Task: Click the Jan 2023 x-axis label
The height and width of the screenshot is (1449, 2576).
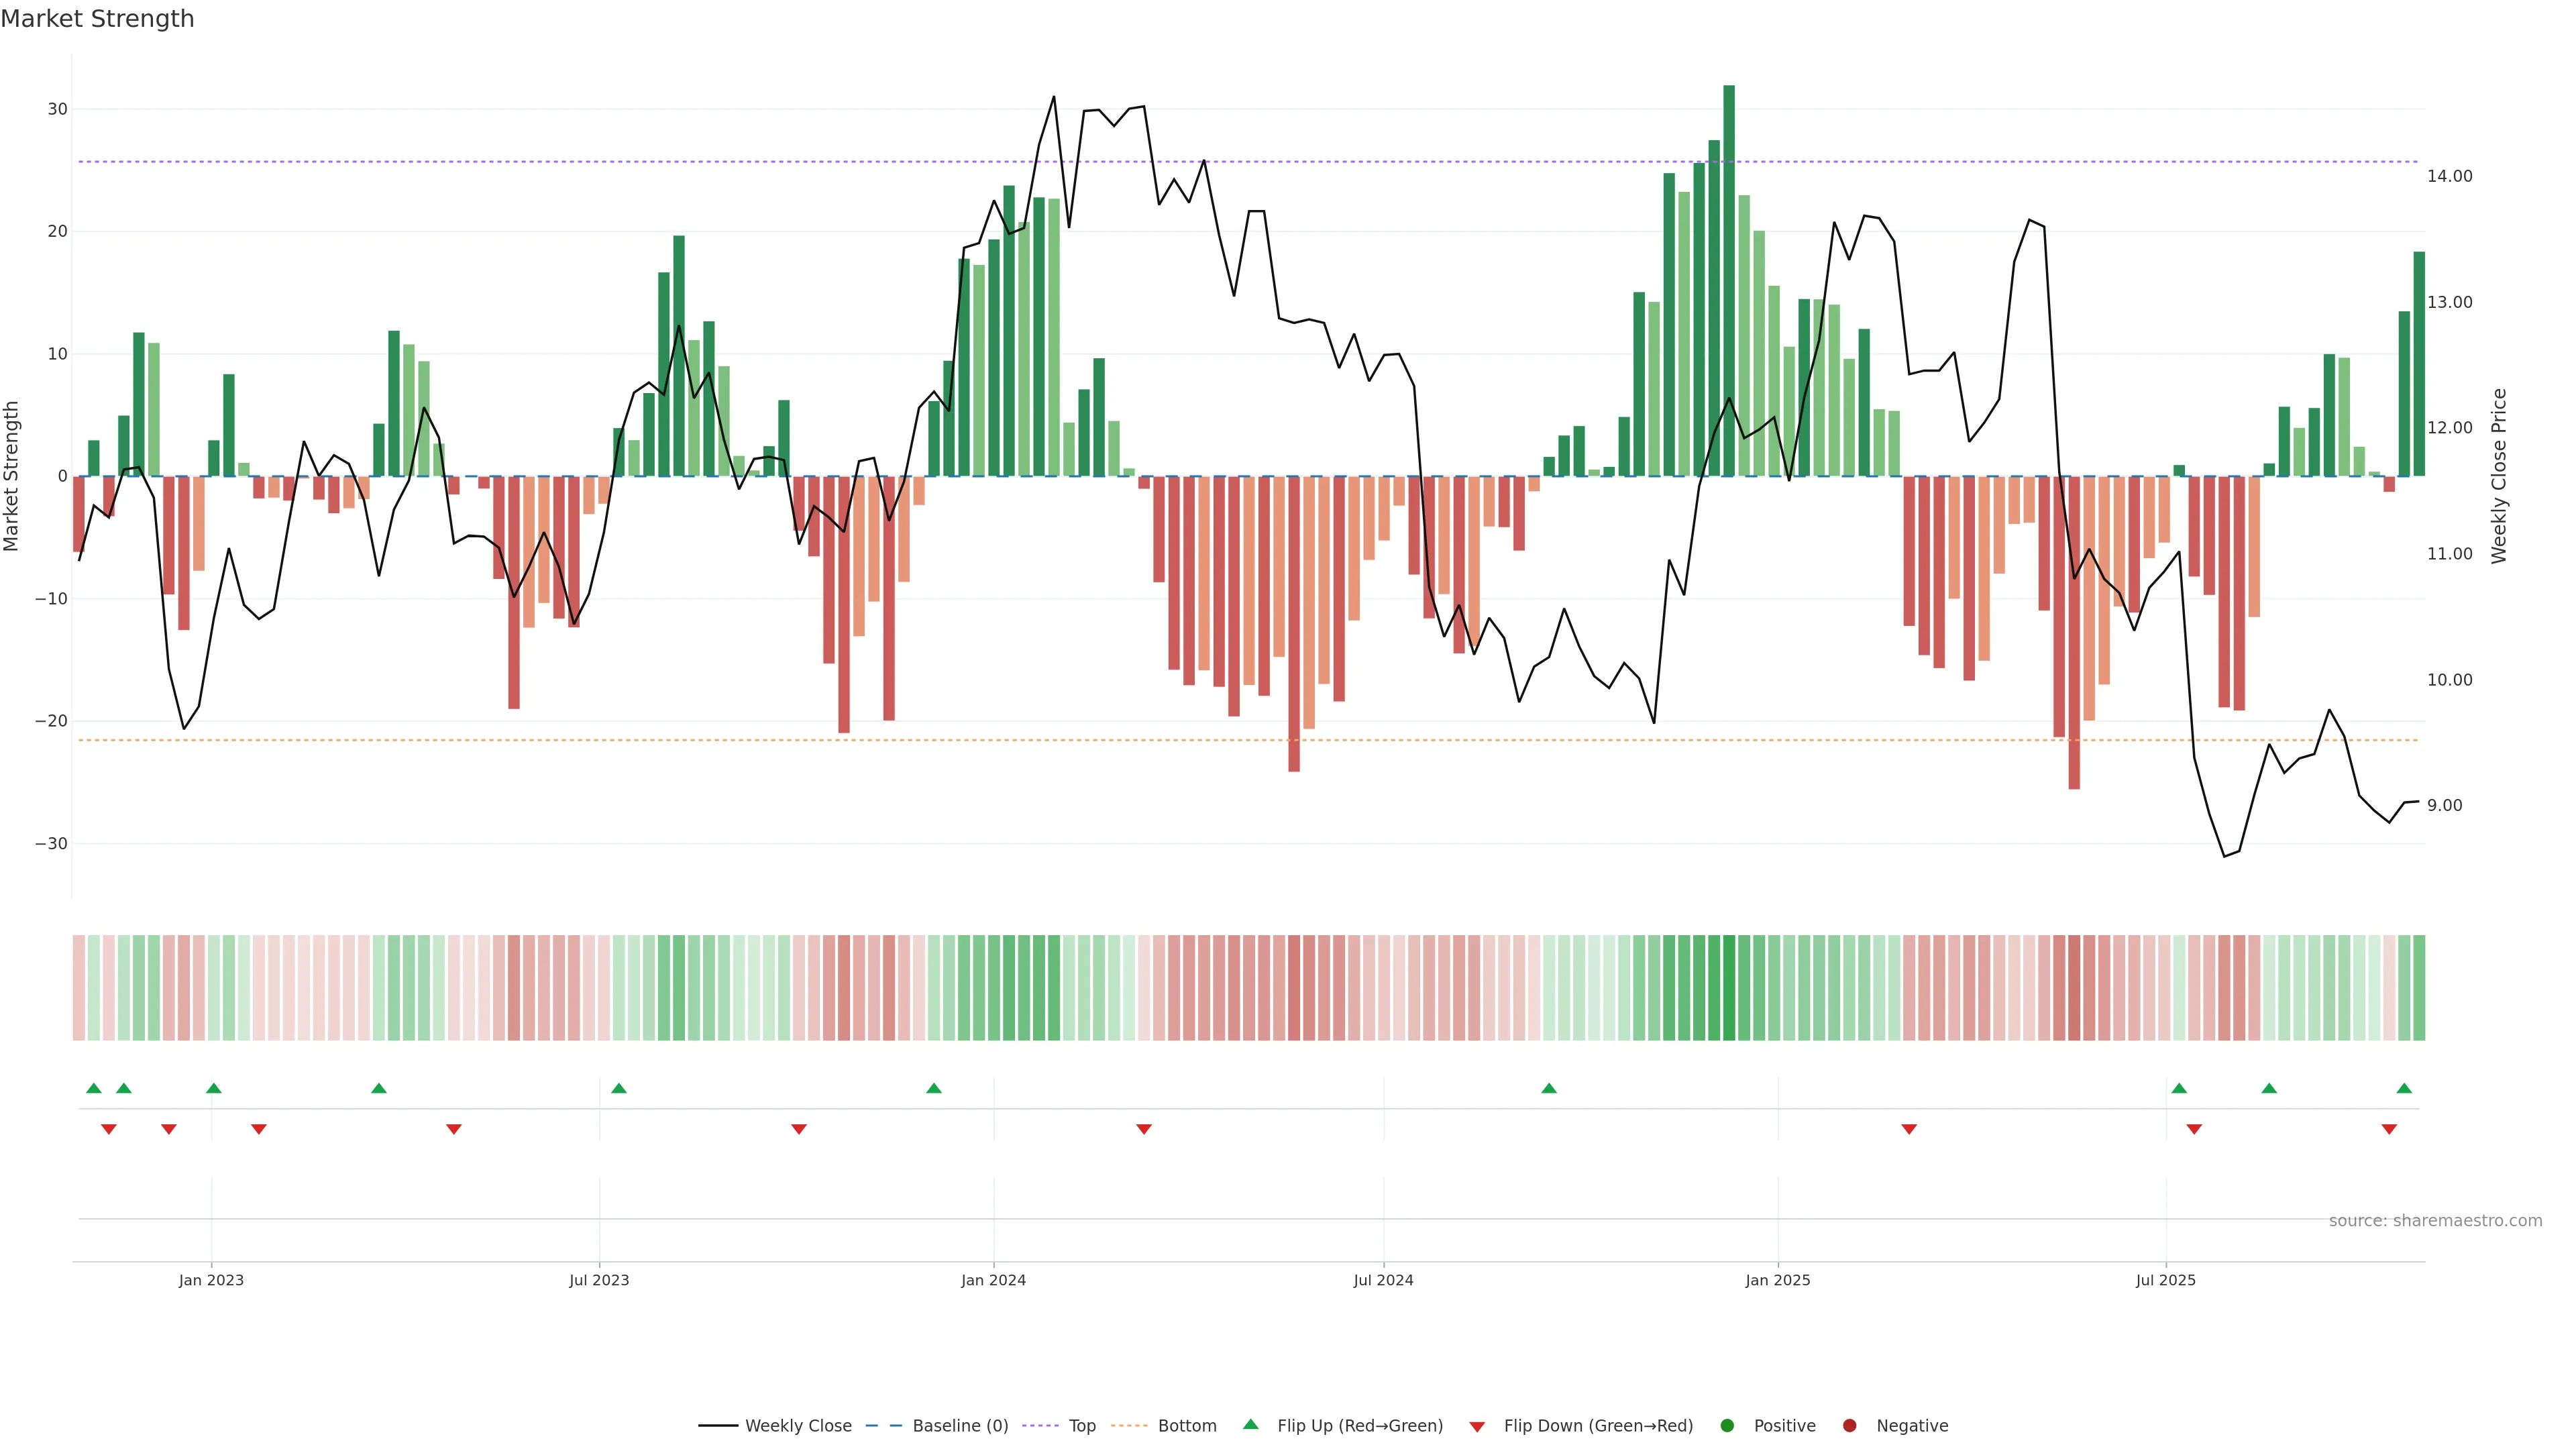Action: coord(211,1280)
